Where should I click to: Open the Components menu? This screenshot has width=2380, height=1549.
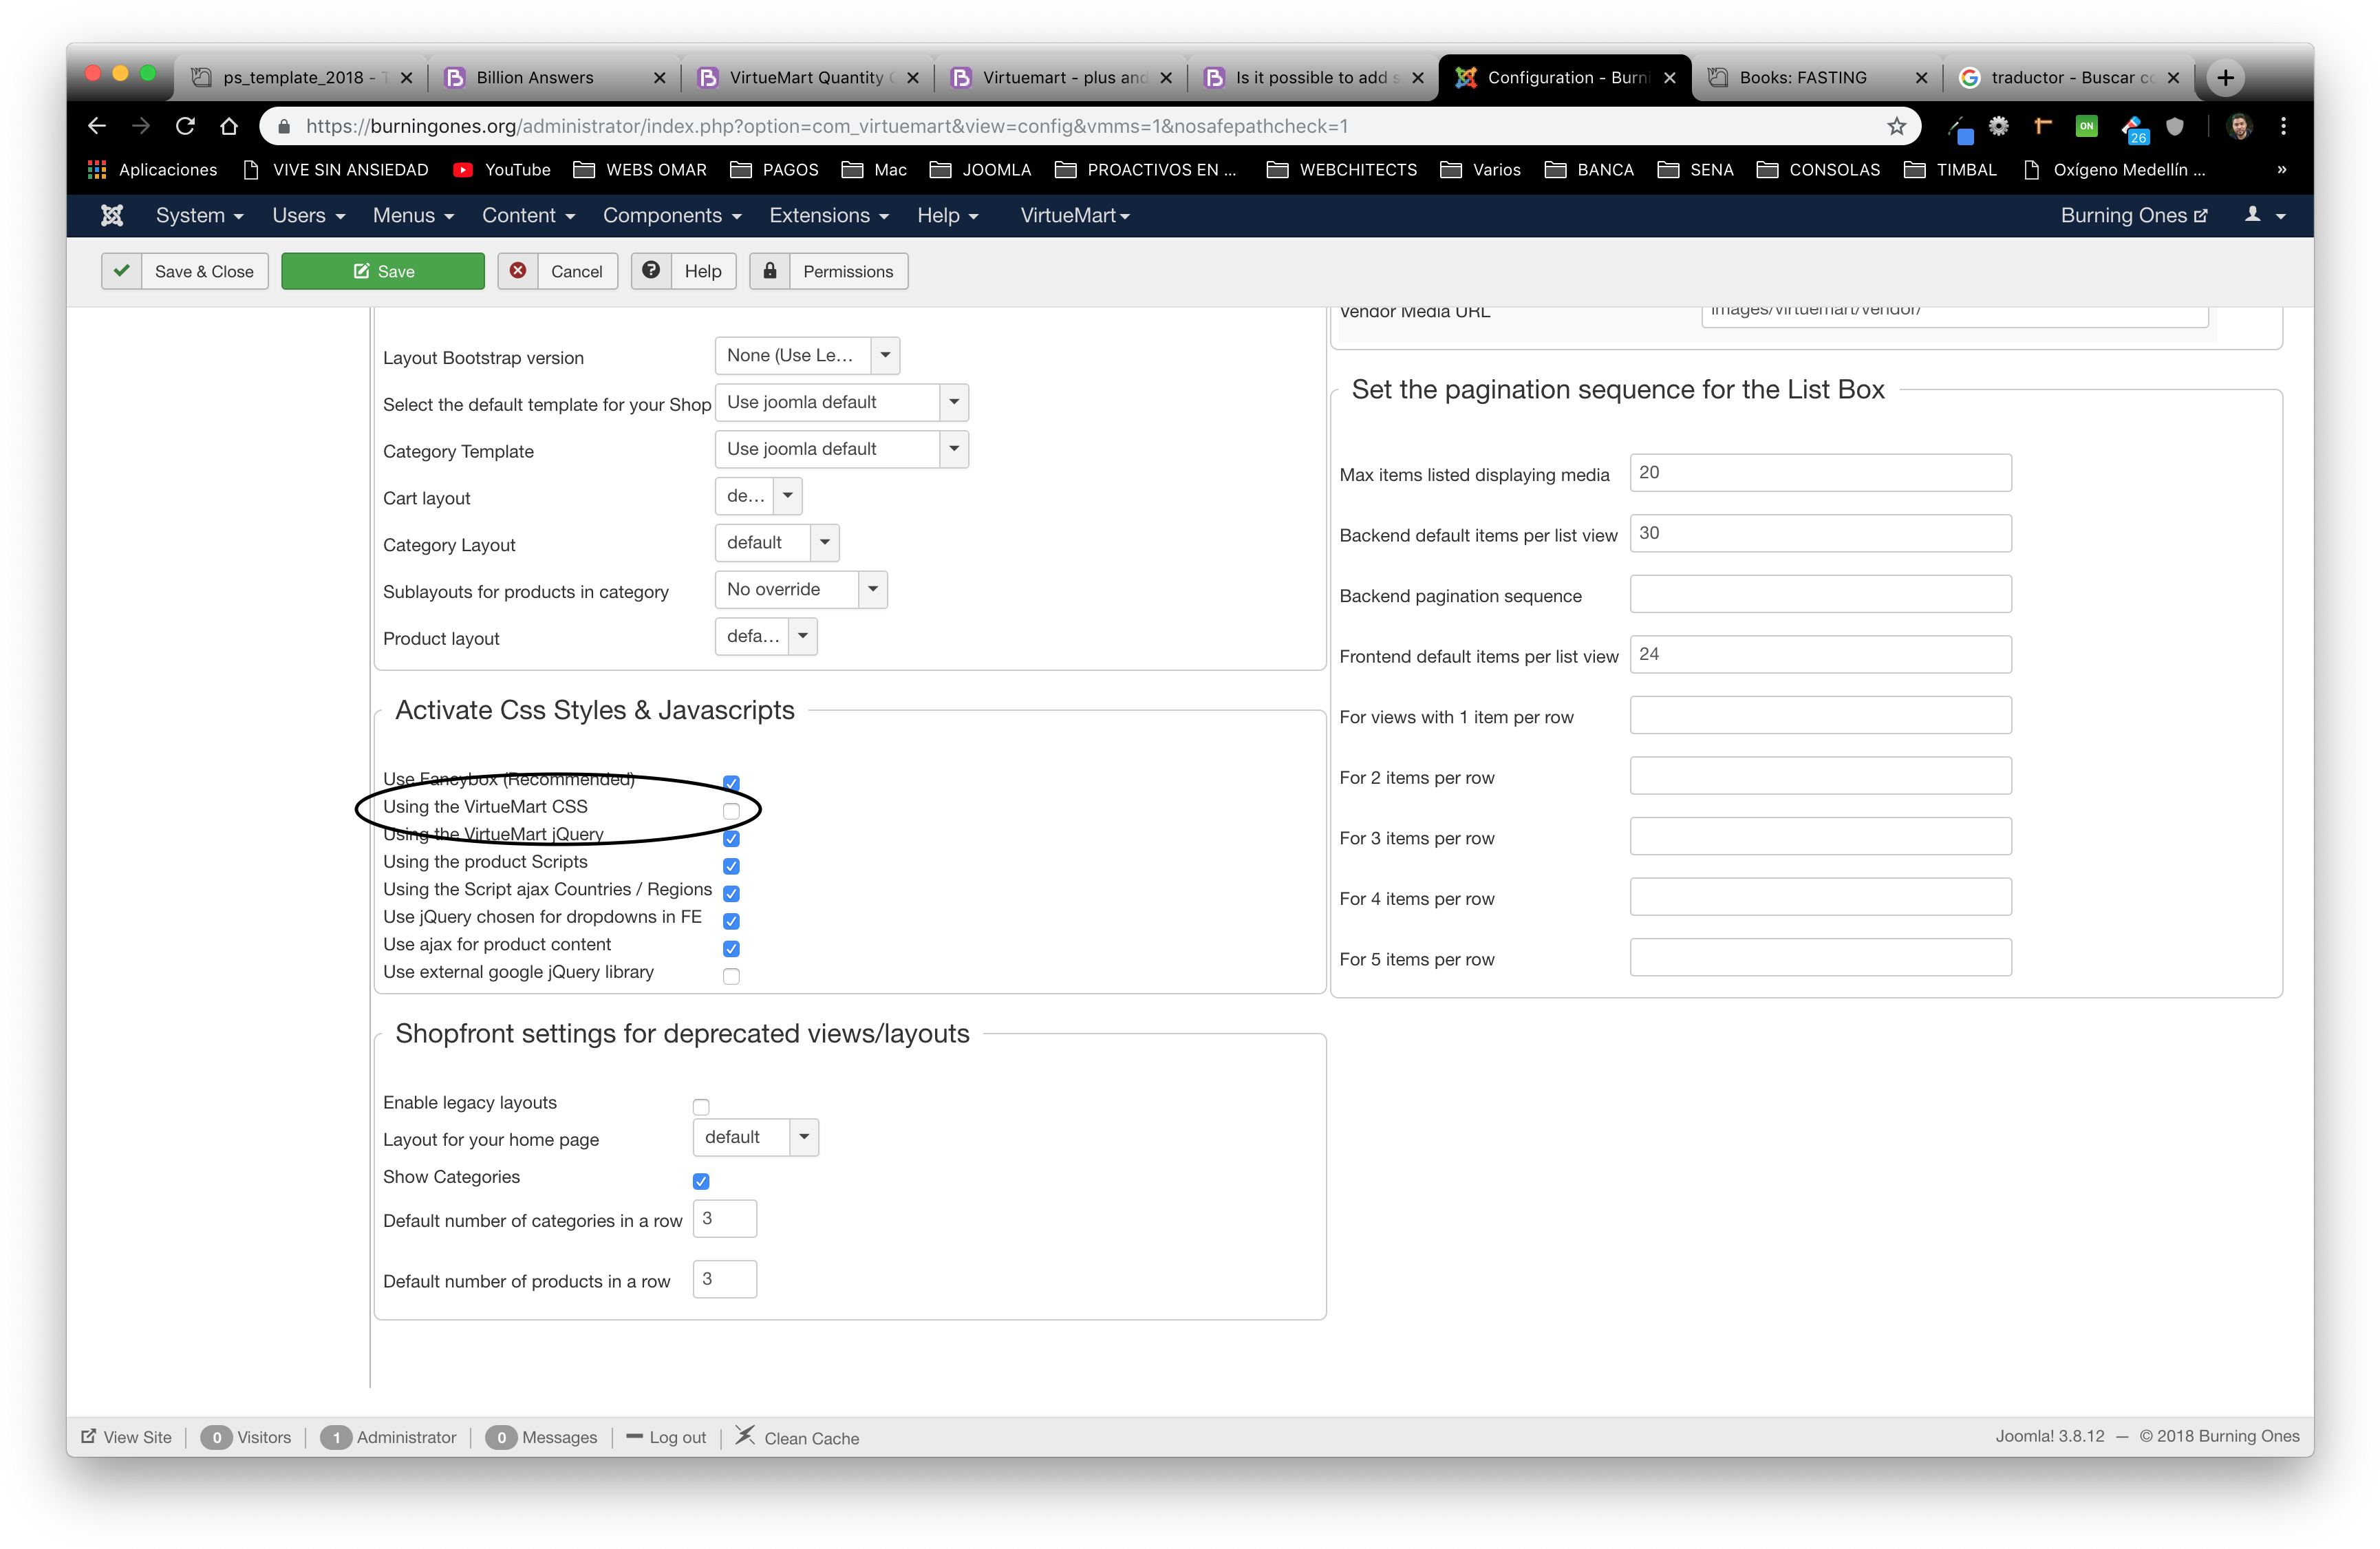point(671,215)
